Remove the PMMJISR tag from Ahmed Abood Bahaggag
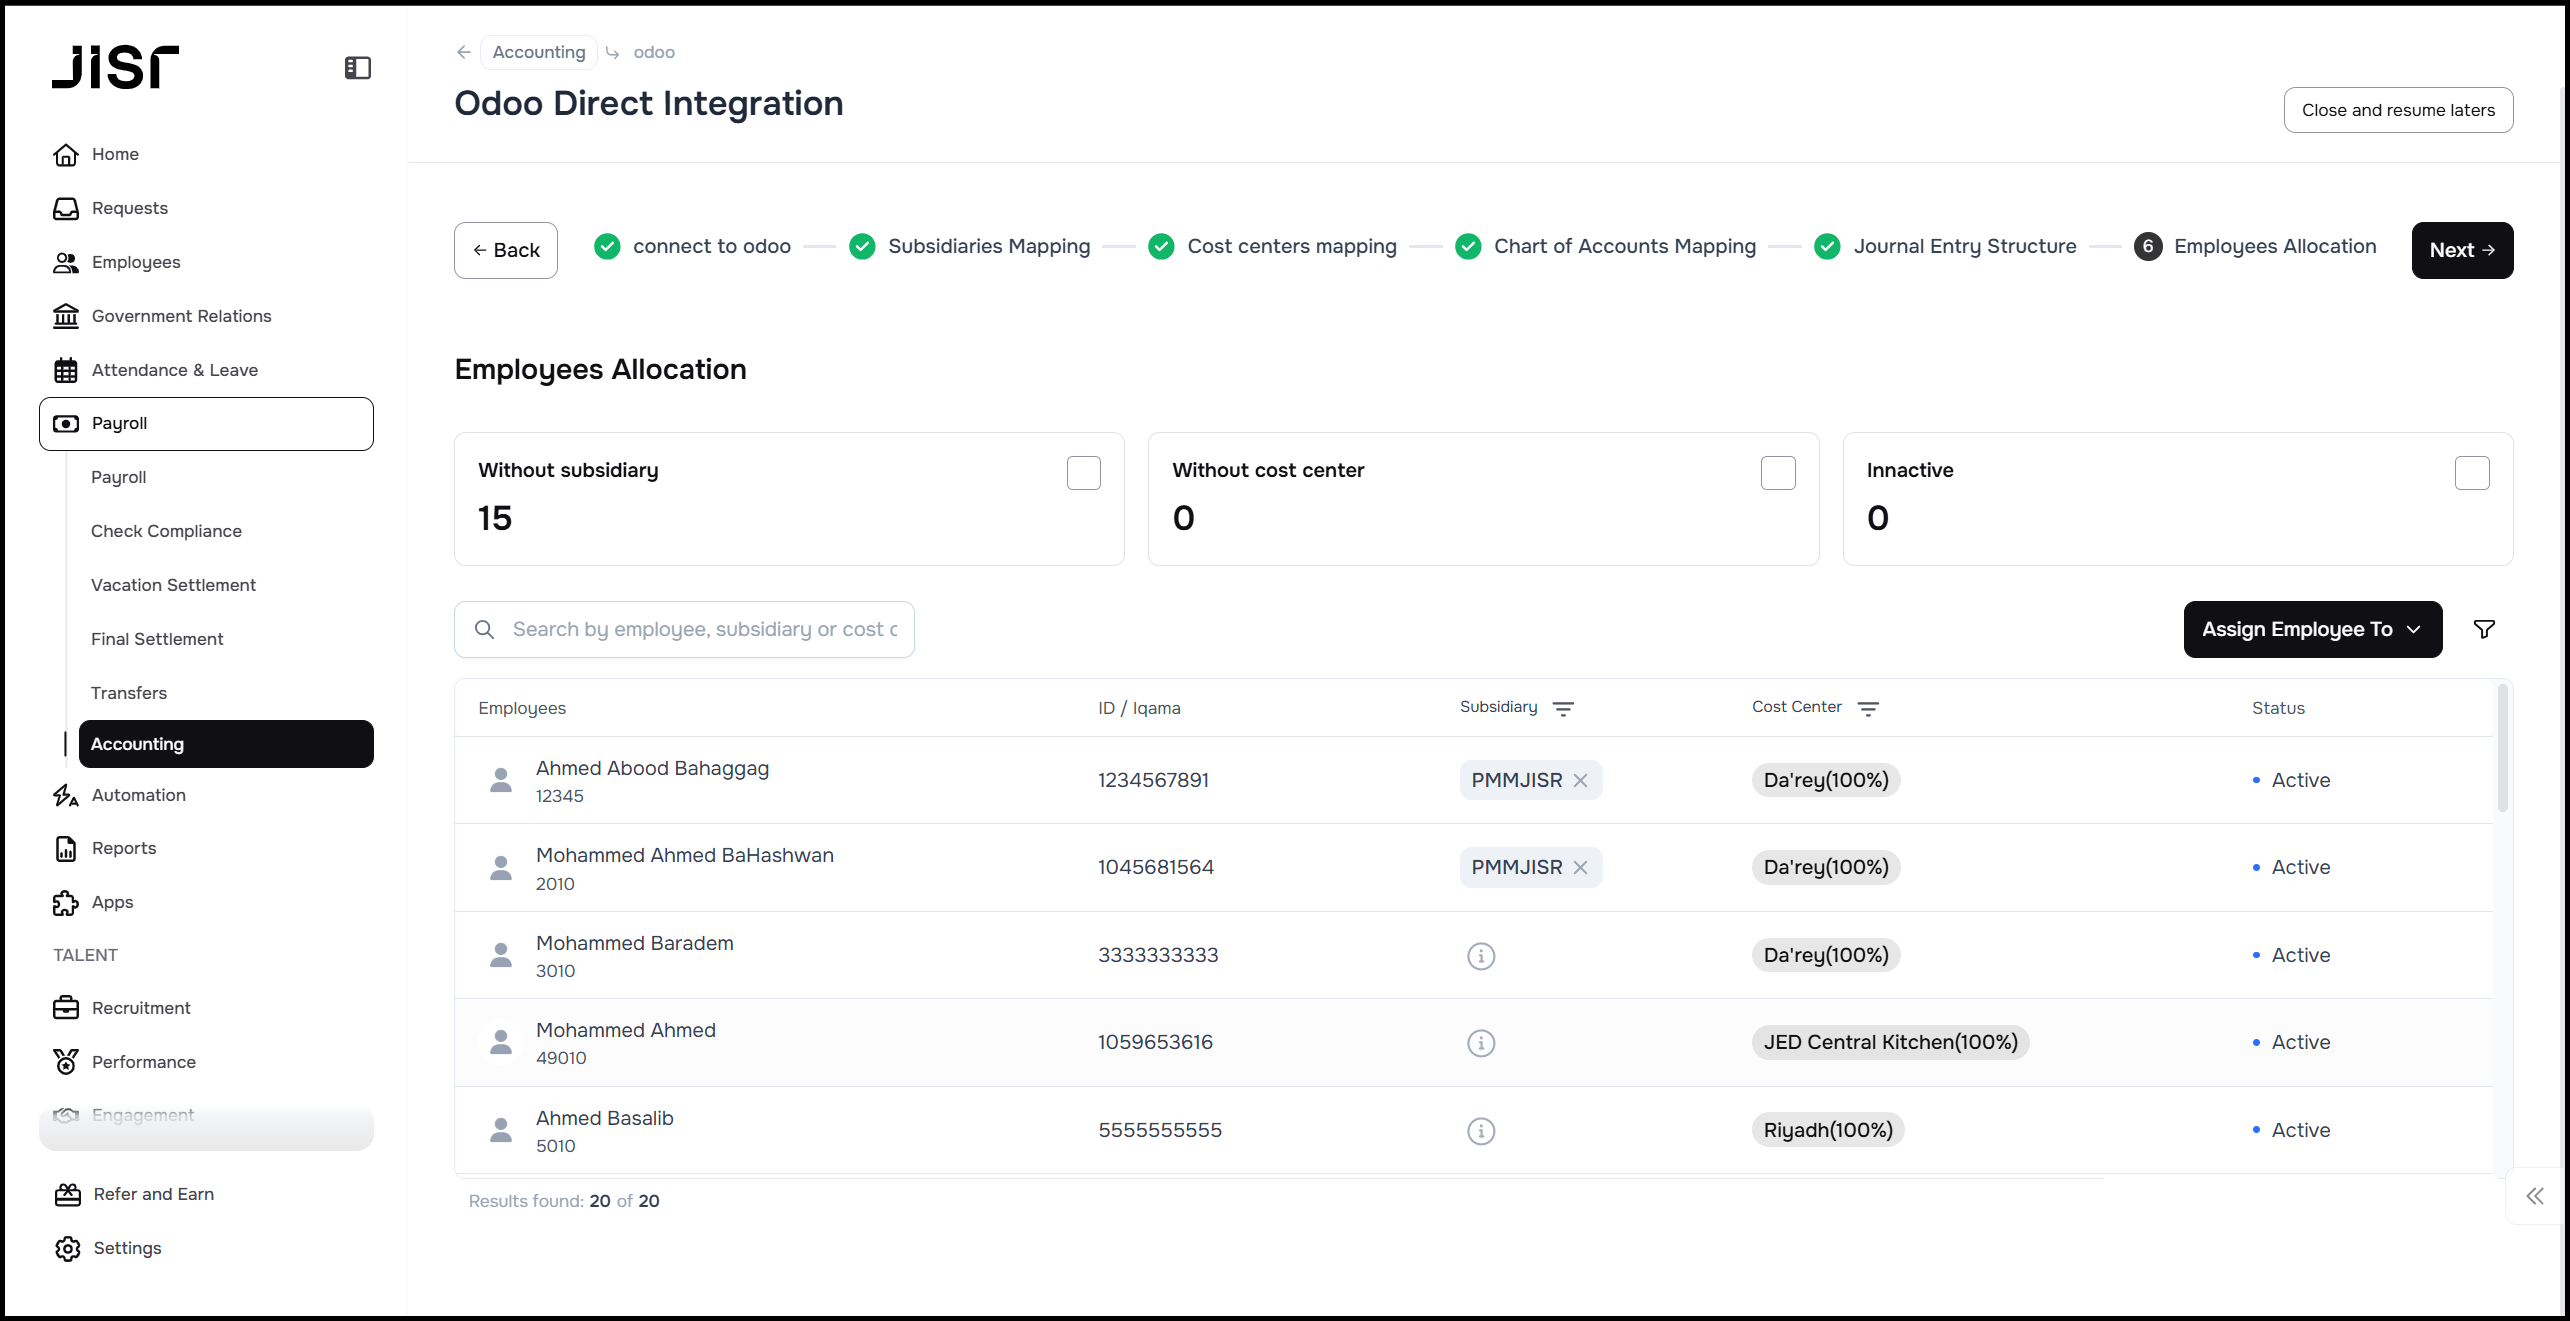 (1581, 781)
